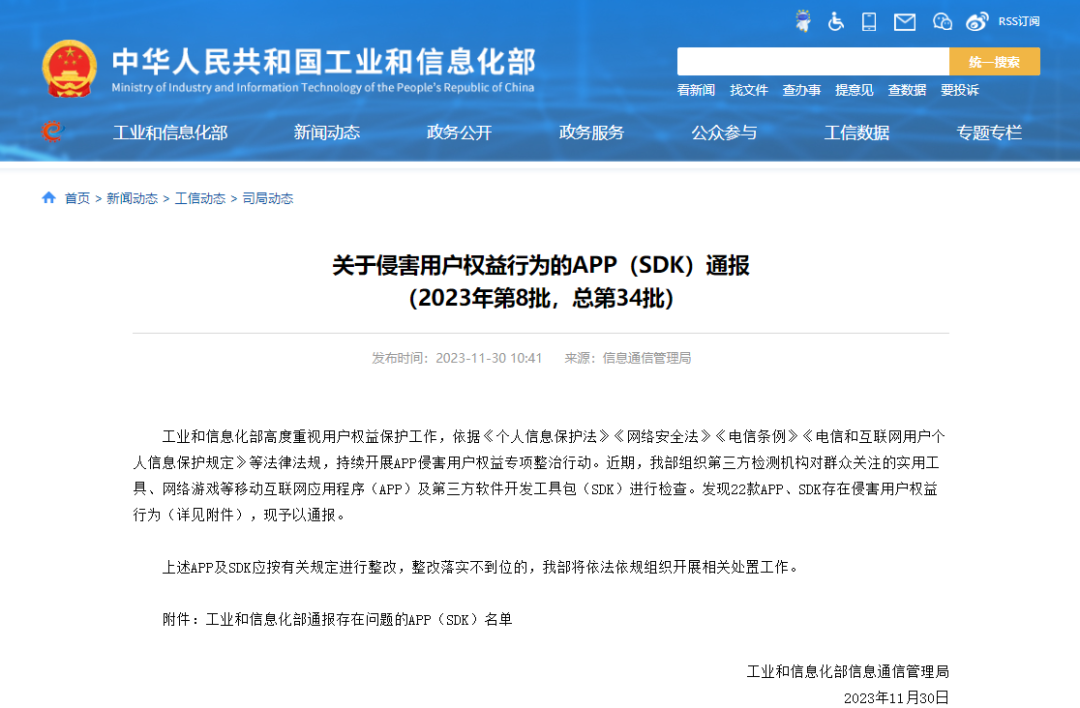Click the date 2023年11月30日
Viewport: 1080px width, 708px height.
point(896,698)
